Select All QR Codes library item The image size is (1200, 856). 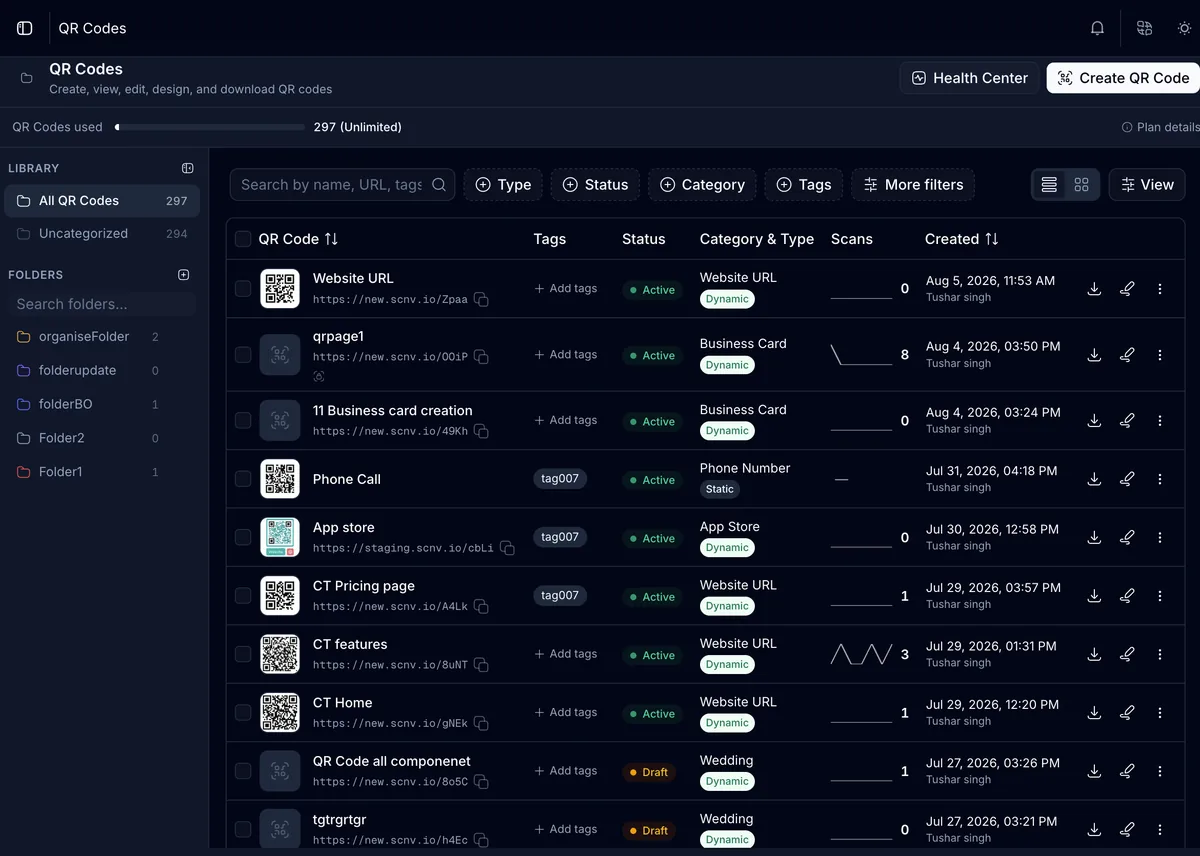click(102, 201)
